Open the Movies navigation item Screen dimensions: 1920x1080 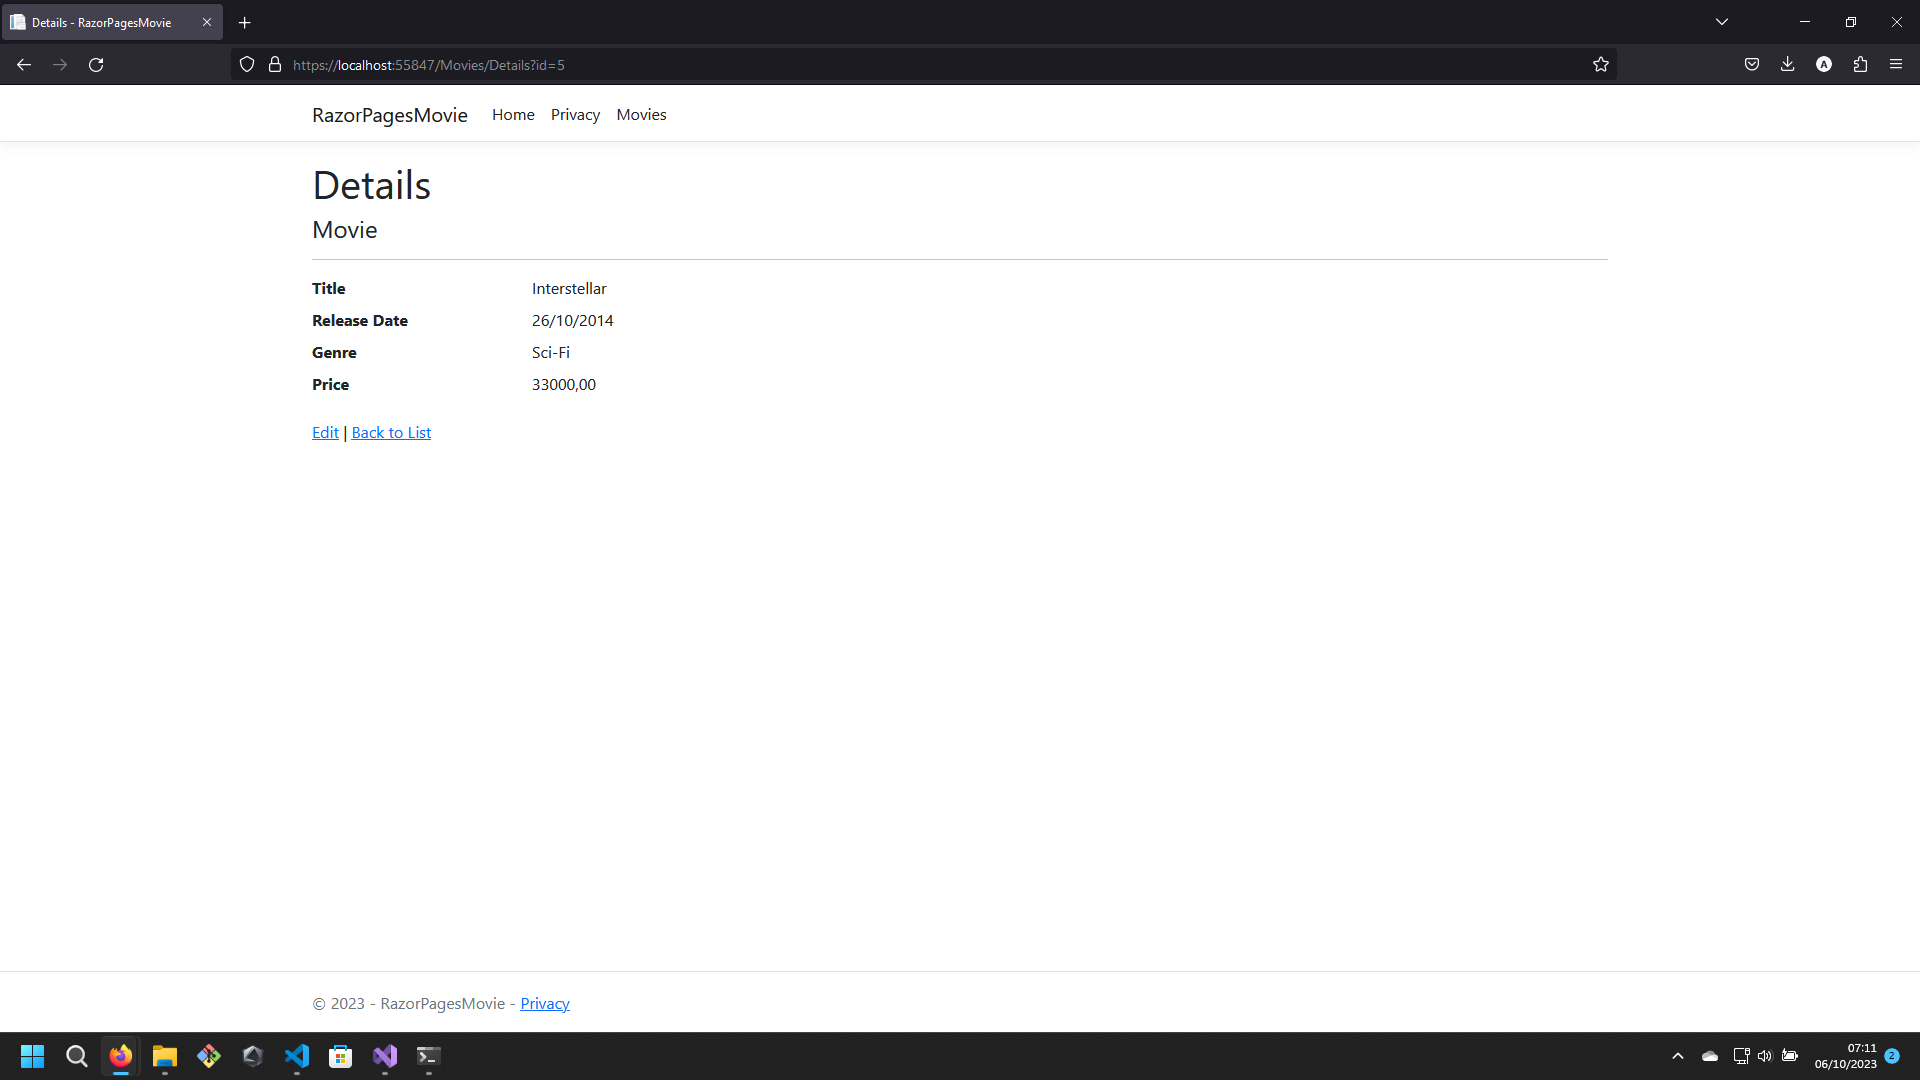[641, 115]
